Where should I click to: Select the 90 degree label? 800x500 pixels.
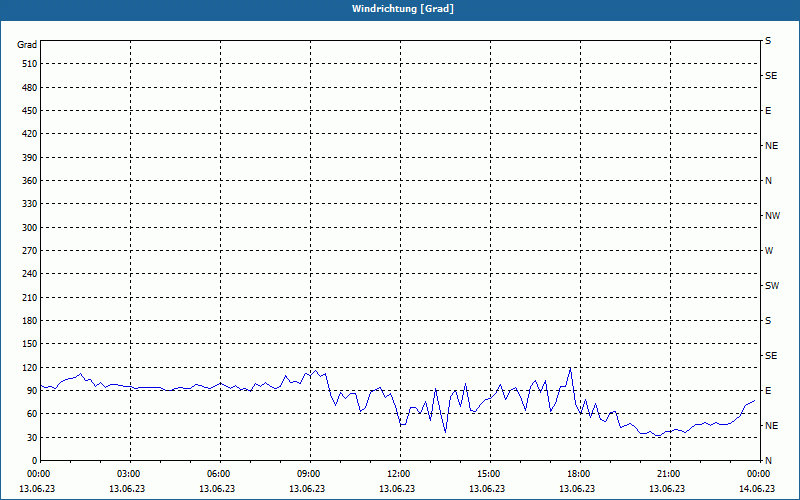pos(32,391)
